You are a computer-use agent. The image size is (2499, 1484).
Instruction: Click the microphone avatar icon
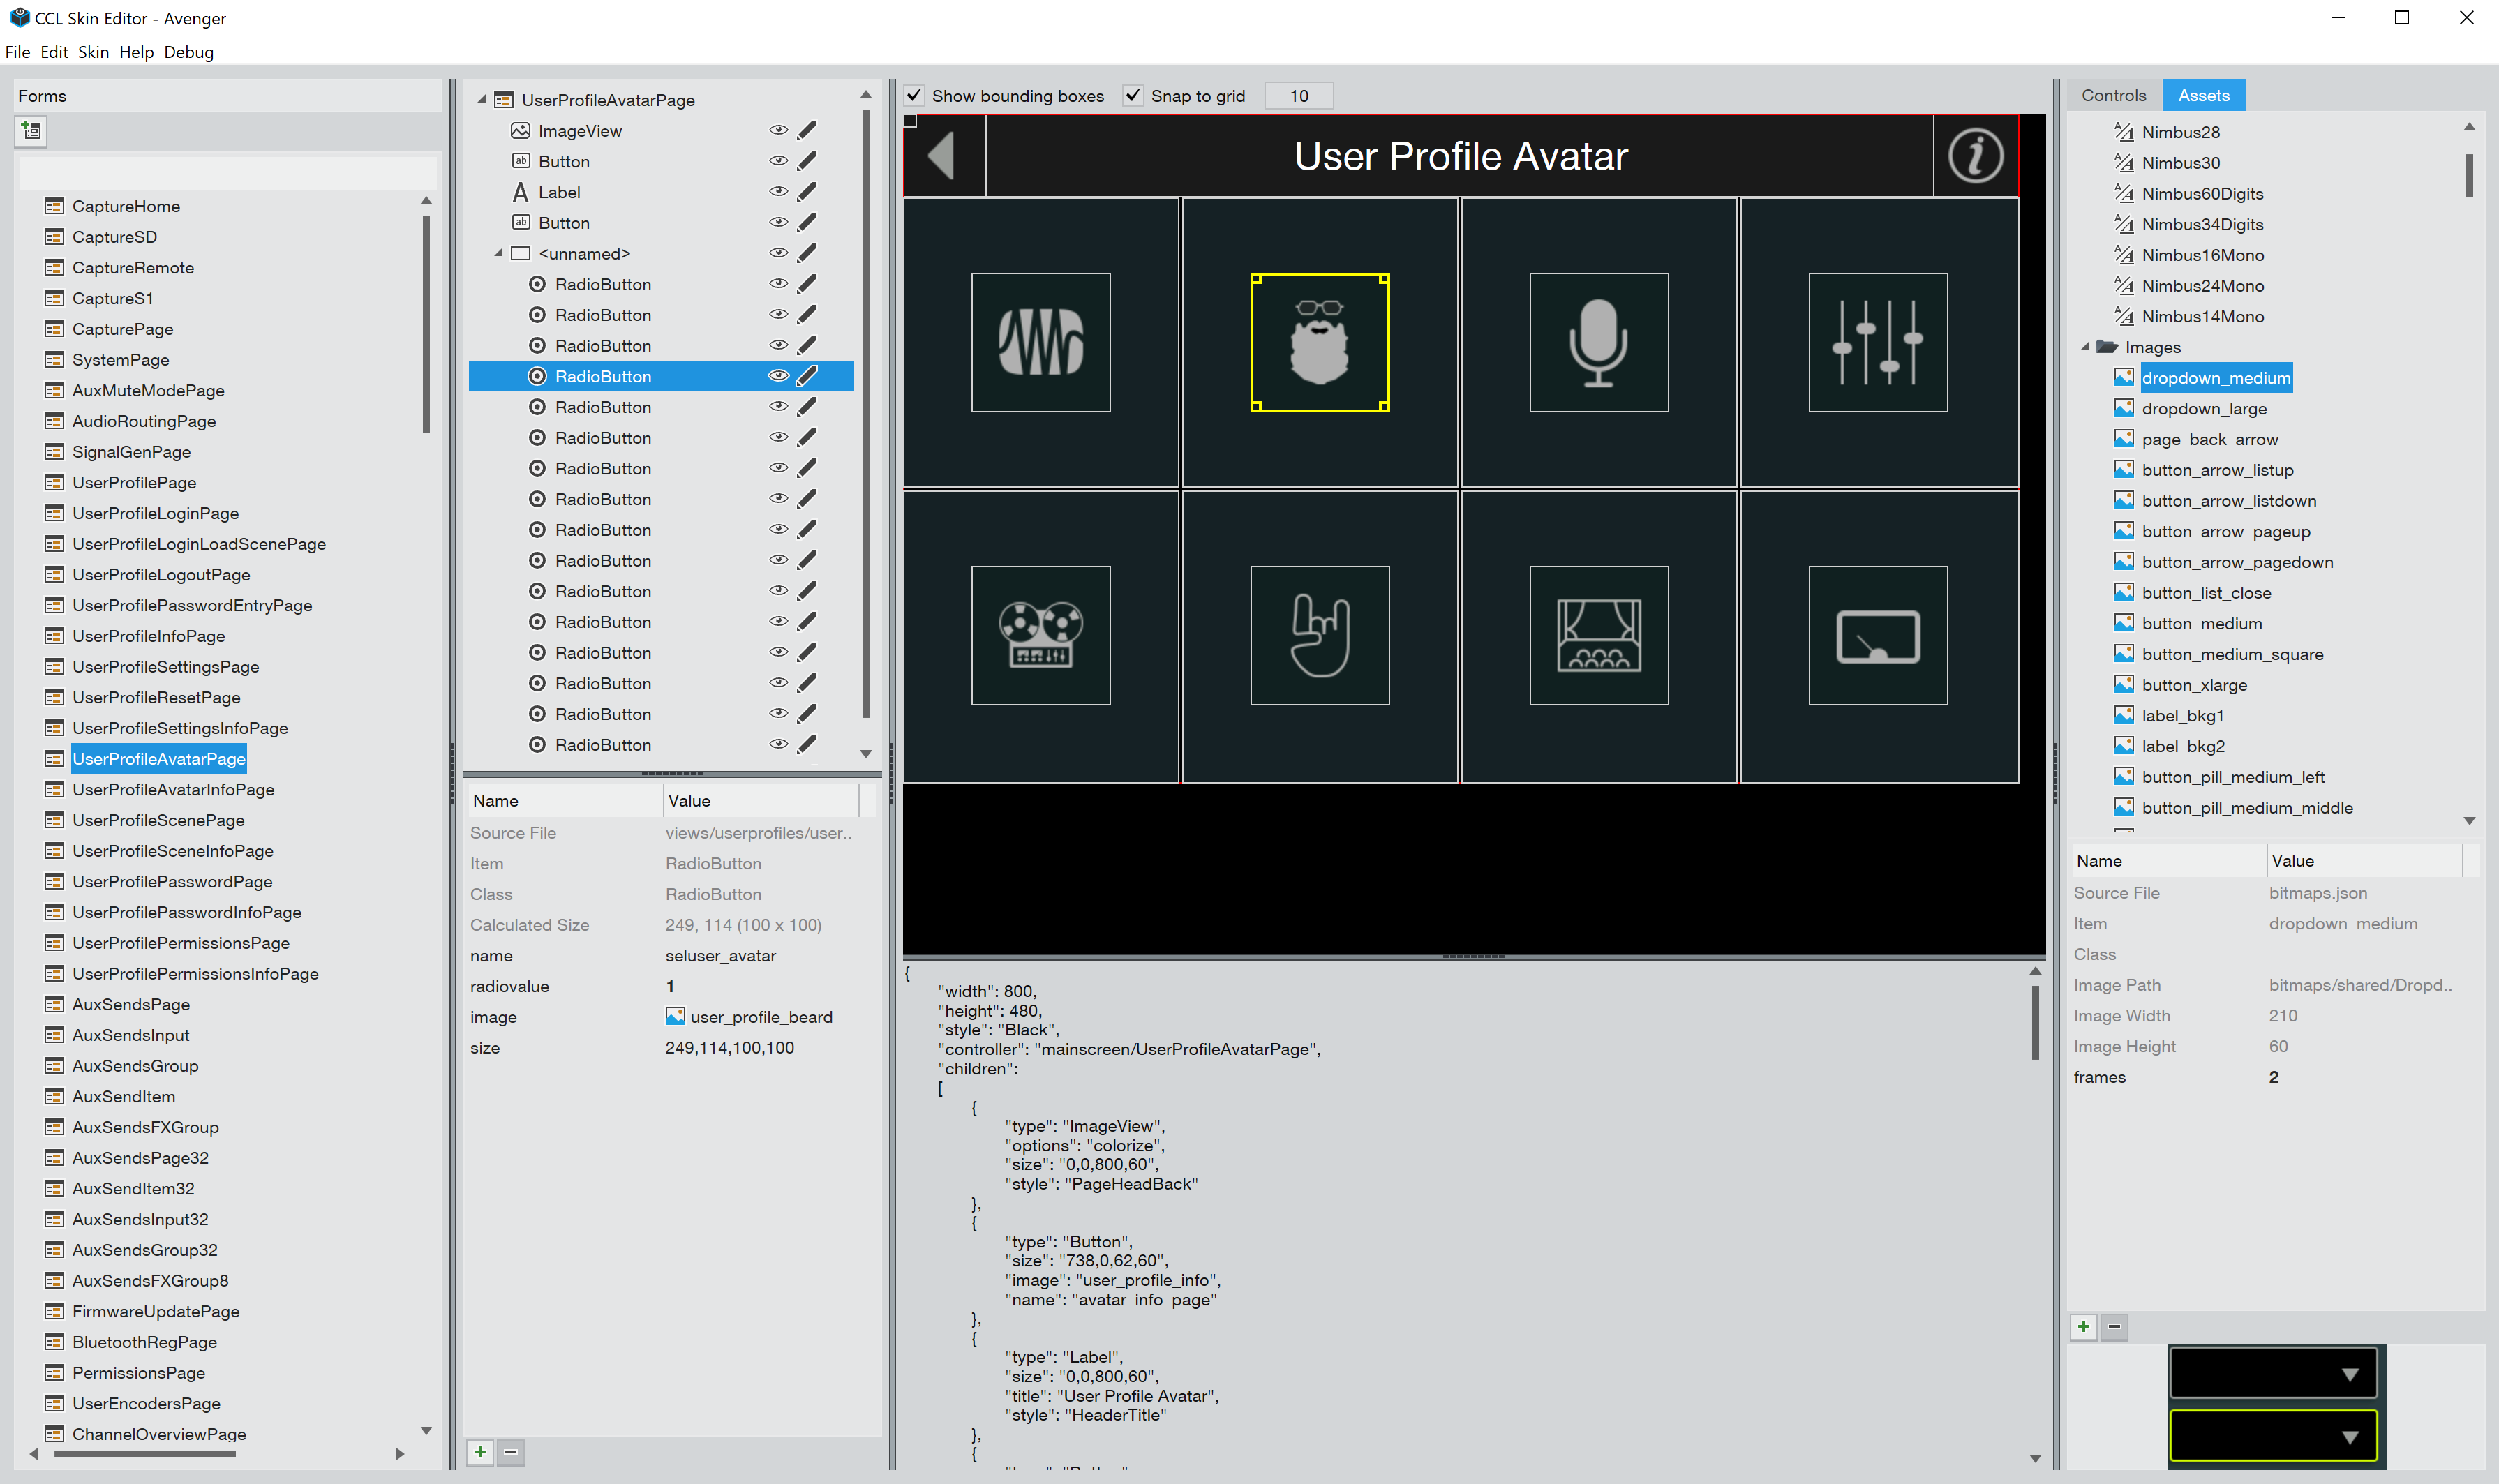click(1598, 342)
